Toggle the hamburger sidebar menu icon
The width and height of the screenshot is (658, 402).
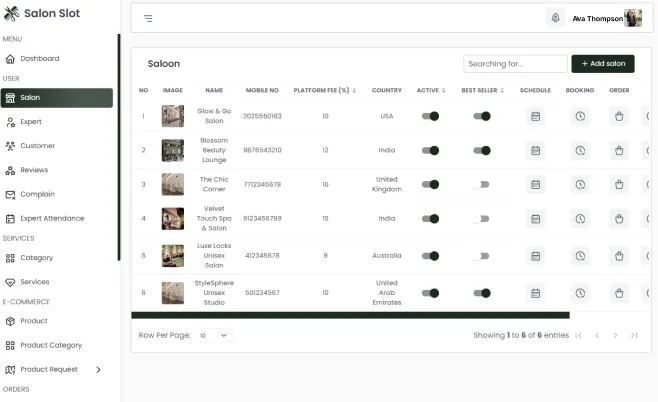[x=148, y=18]
